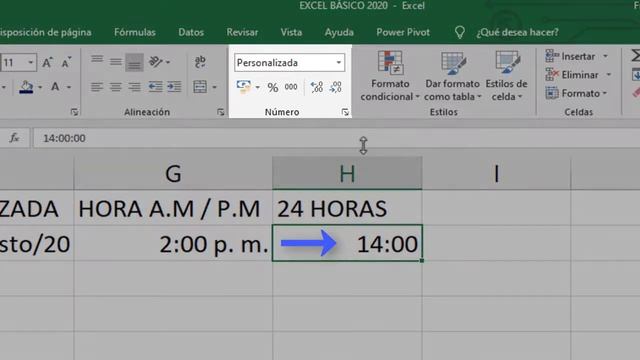Open Formato cells menu

[x=577, y=93]
